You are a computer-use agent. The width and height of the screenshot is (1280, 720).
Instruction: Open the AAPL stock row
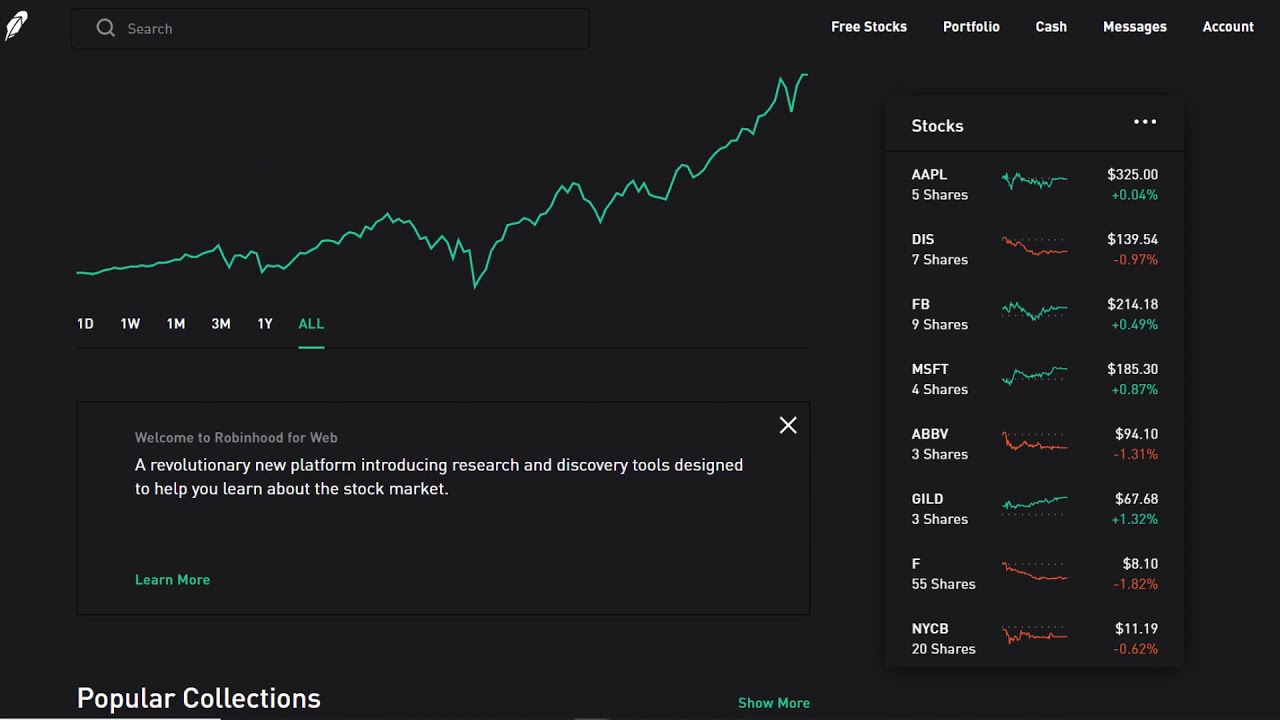click(x=1035, y=184)
